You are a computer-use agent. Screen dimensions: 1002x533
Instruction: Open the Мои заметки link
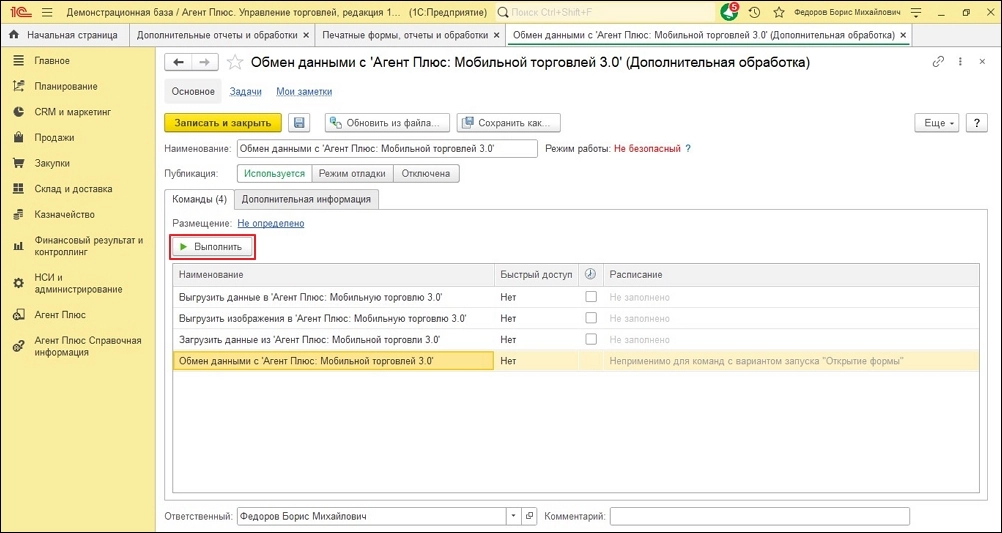[x=304, y=91]
